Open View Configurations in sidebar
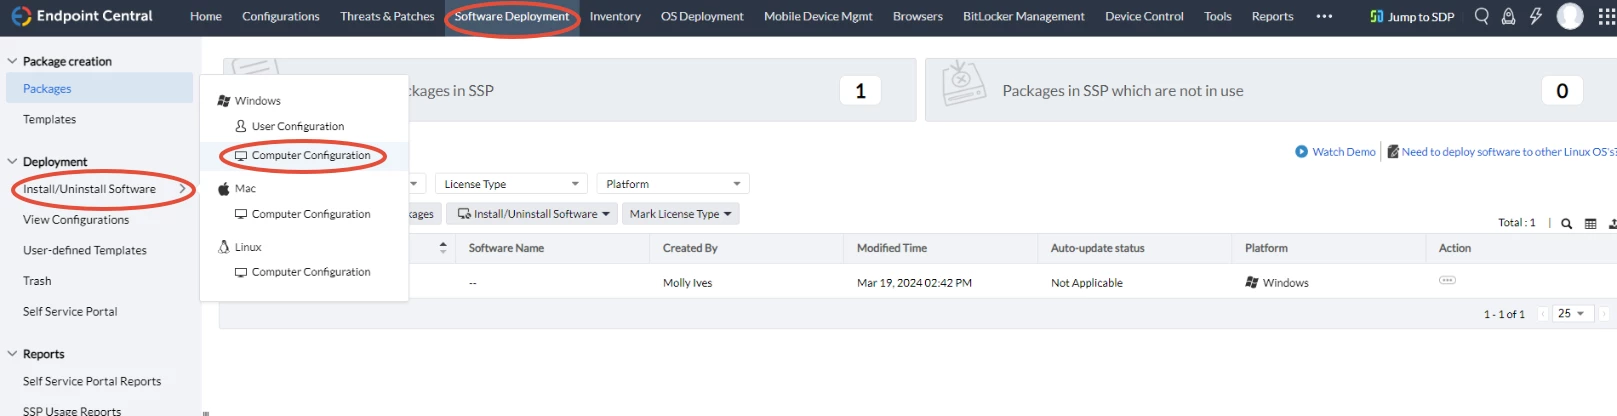Viewport: 1617px width, 416px height. (76, 220)
